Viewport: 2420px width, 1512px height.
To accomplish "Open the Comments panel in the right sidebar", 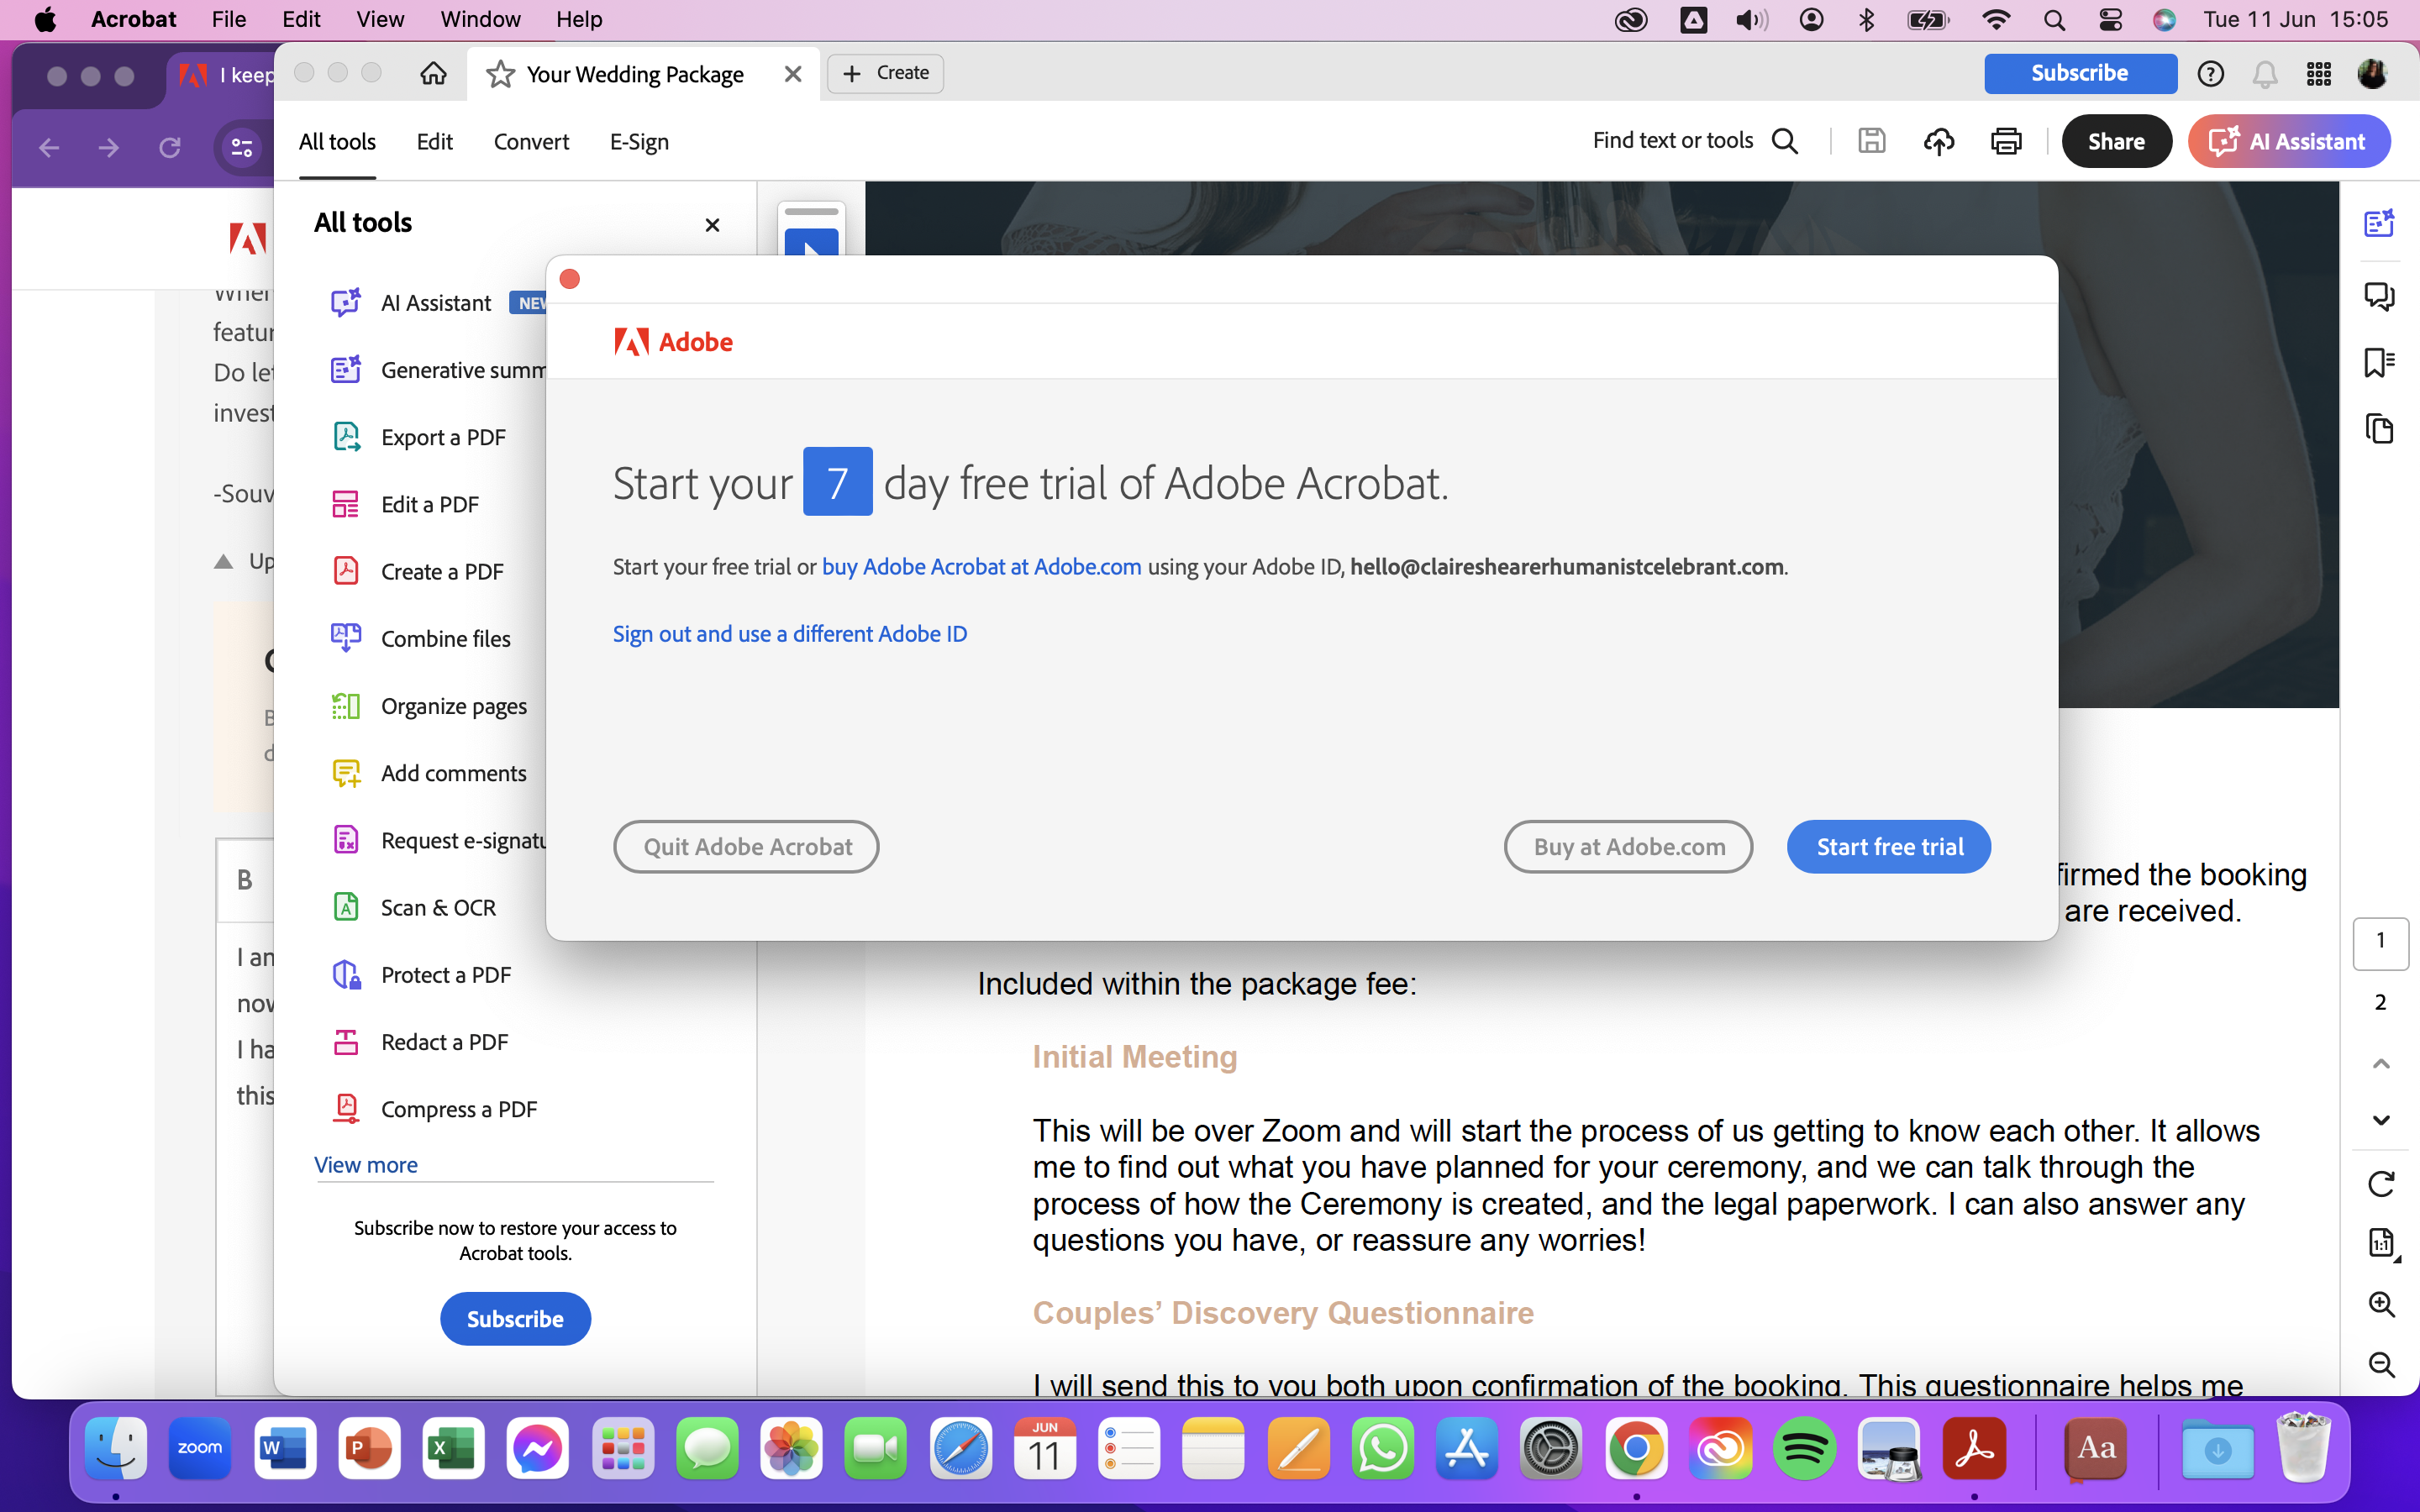I will pos(2380,295).
